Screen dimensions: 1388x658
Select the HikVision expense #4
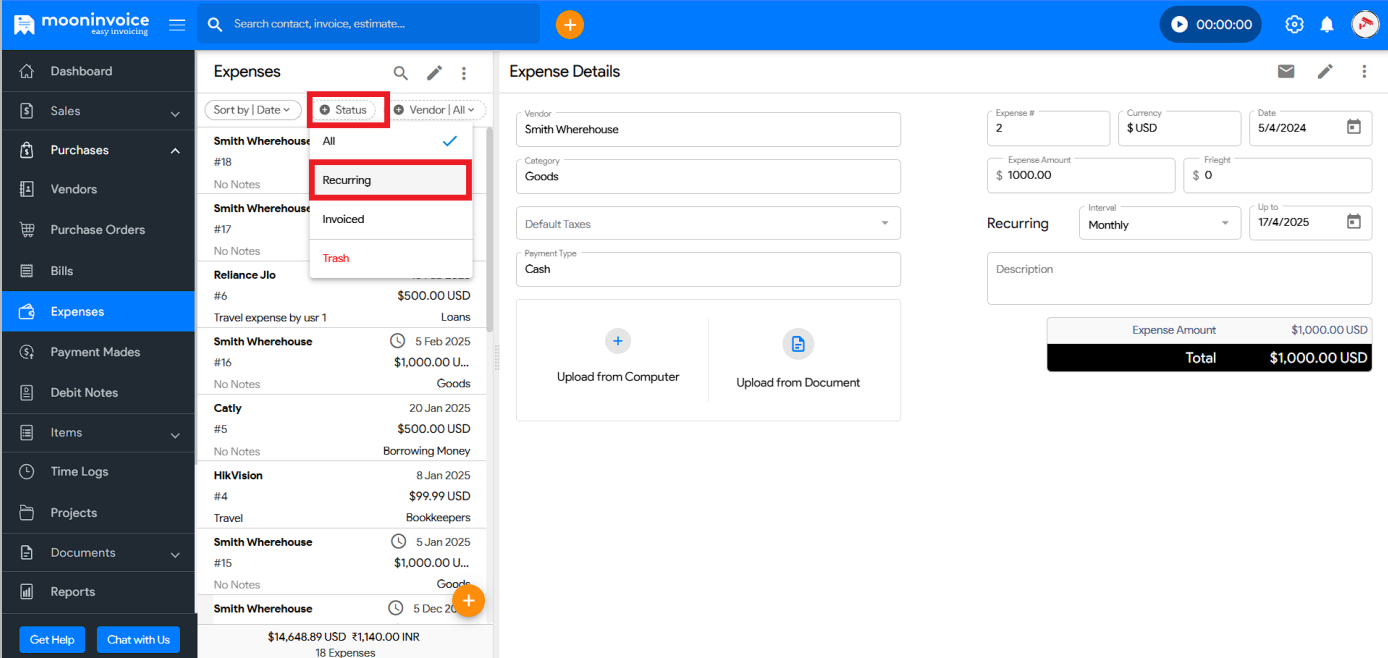coord(342,496)
